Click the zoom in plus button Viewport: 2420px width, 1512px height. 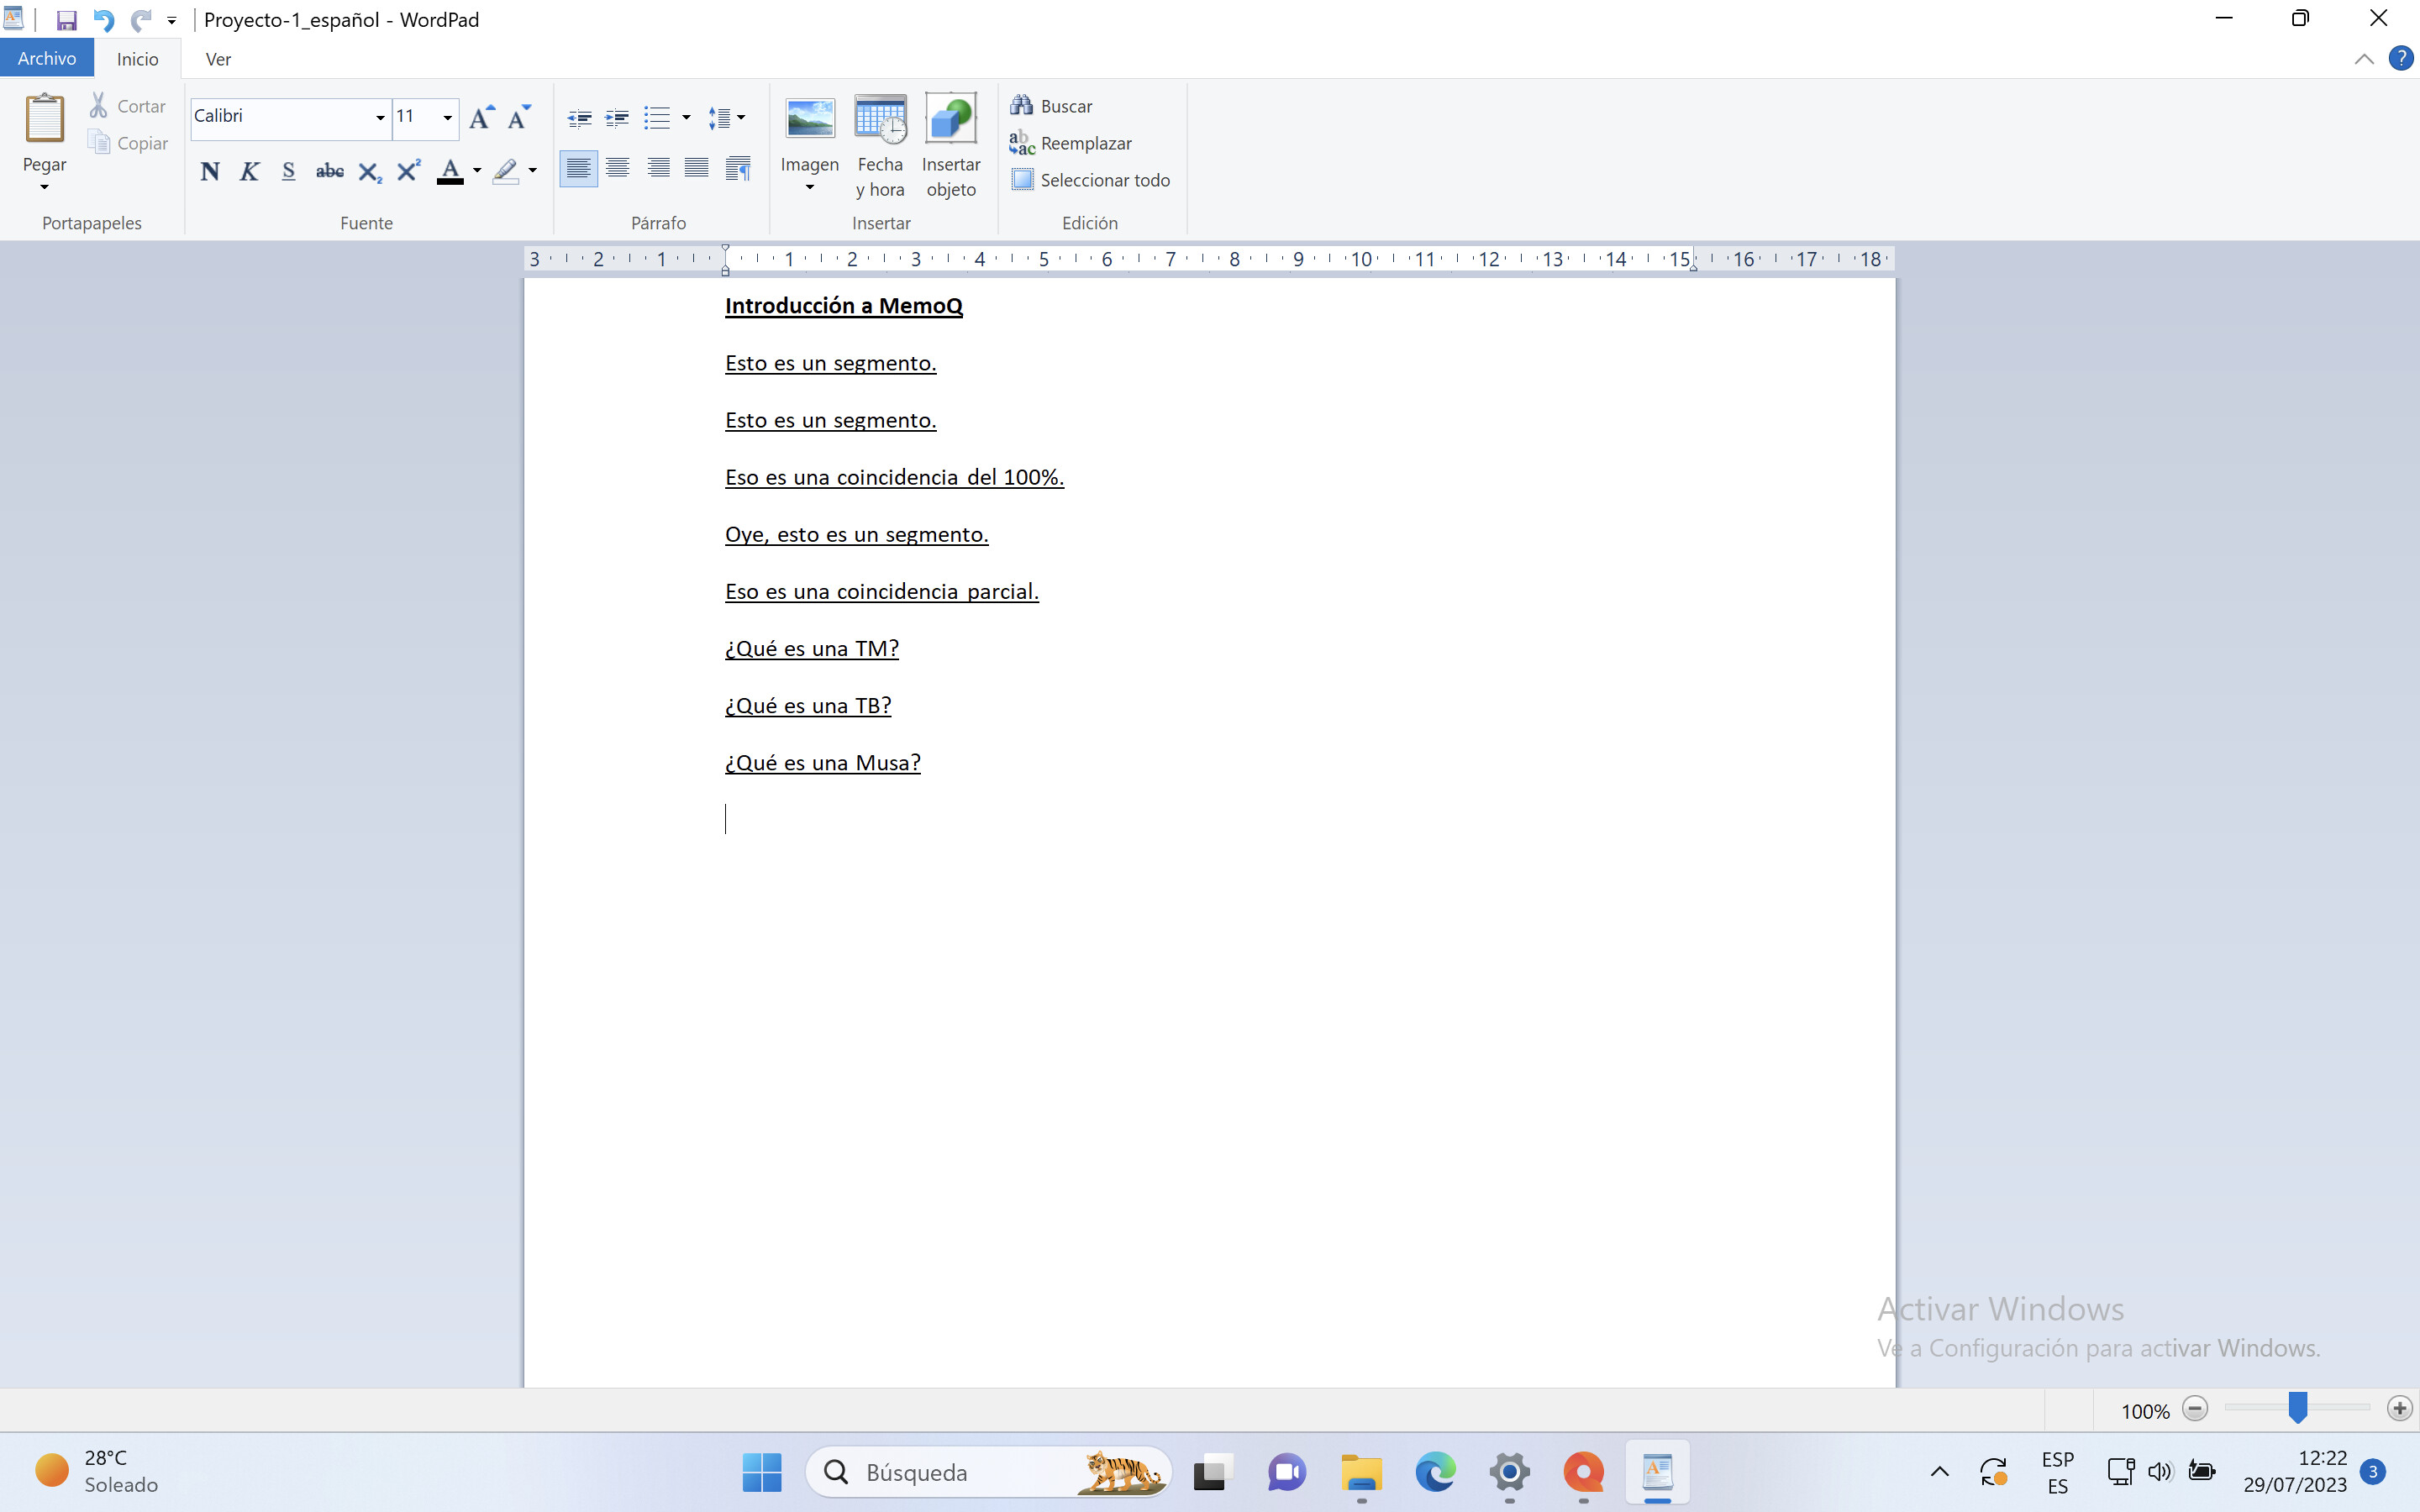point(2399,1410)
